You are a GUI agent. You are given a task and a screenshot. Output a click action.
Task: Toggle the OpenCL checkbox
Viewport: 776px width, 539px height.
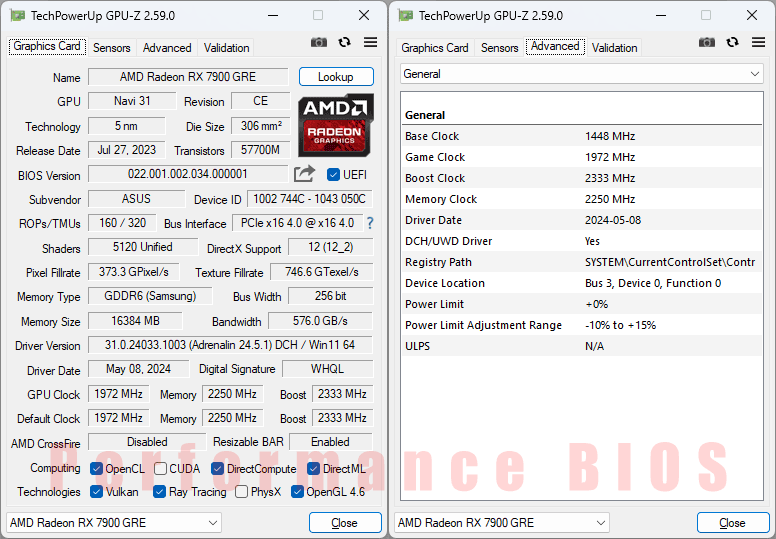[97, 469]
